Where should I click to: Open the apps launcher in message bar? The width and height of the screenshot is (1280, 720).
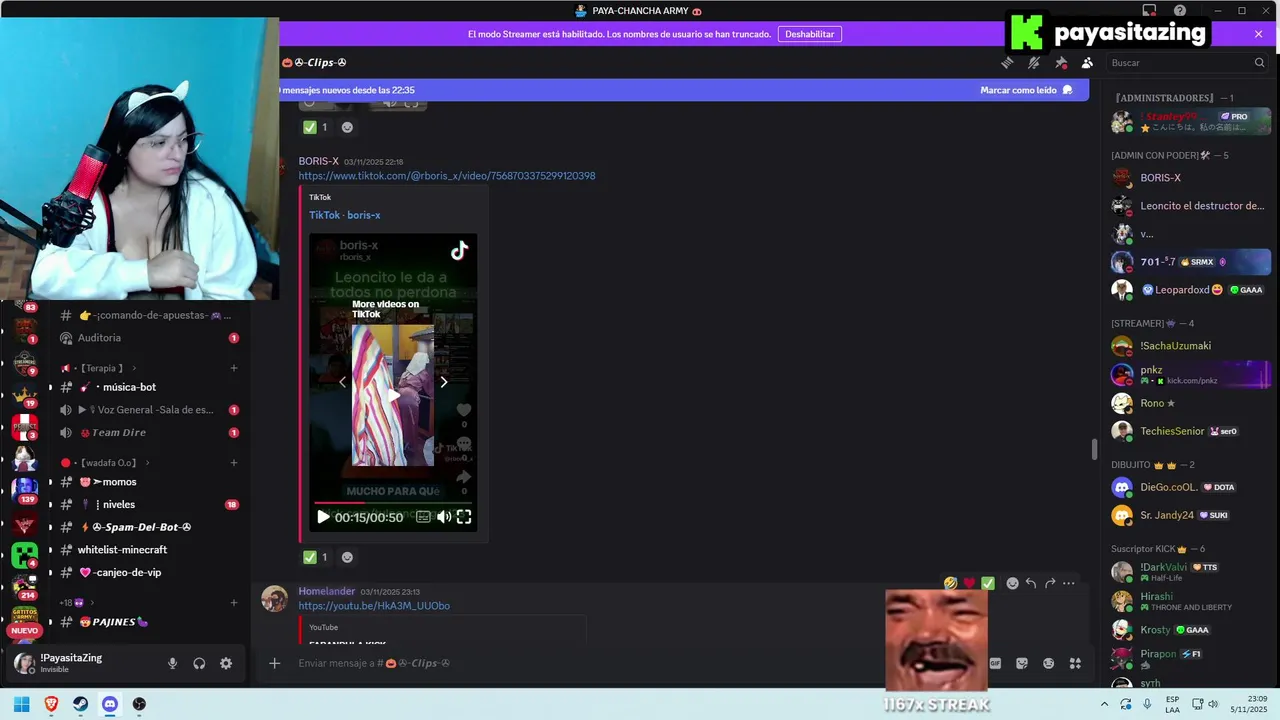click(1075, 663)
